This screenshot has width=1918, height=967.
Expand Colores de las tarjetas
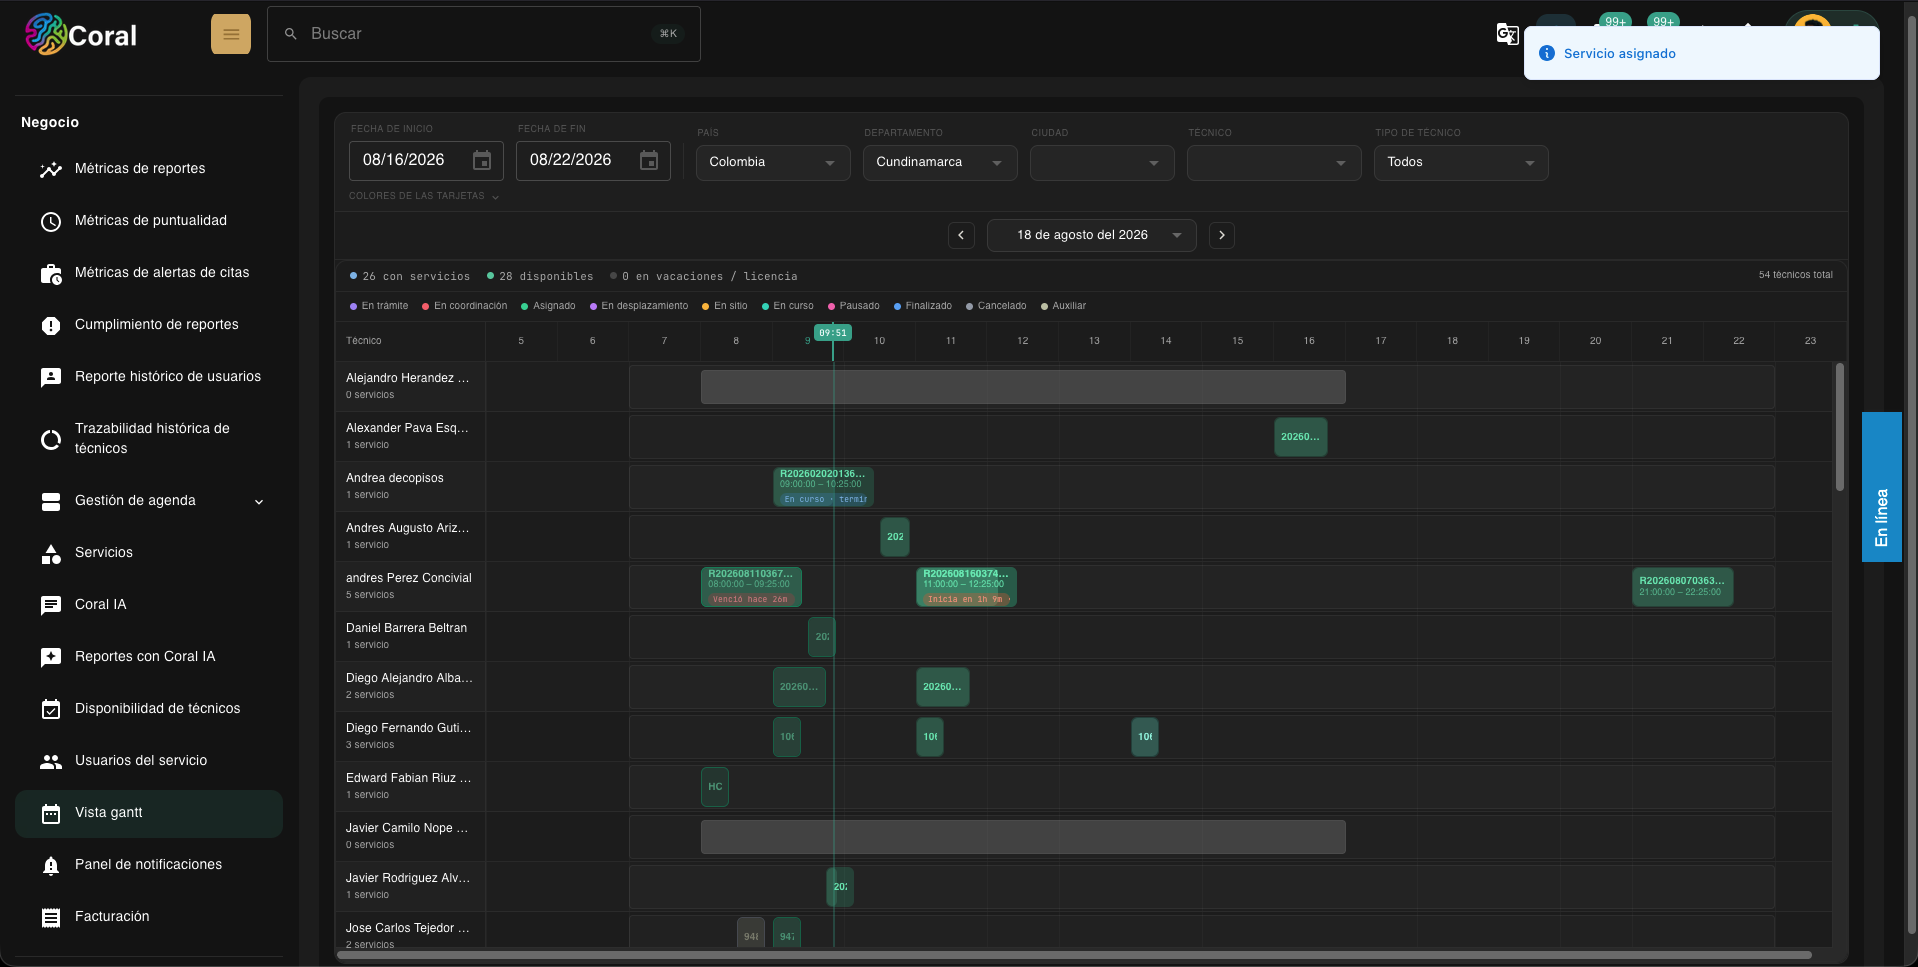[x=424, y=196]
